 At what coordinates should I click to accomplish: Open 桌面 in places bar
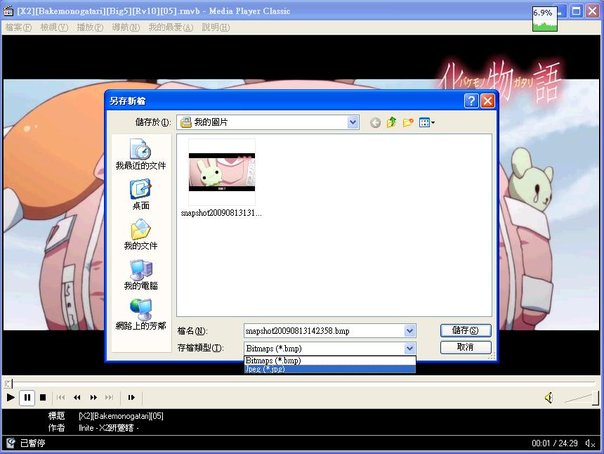point(141,194)
